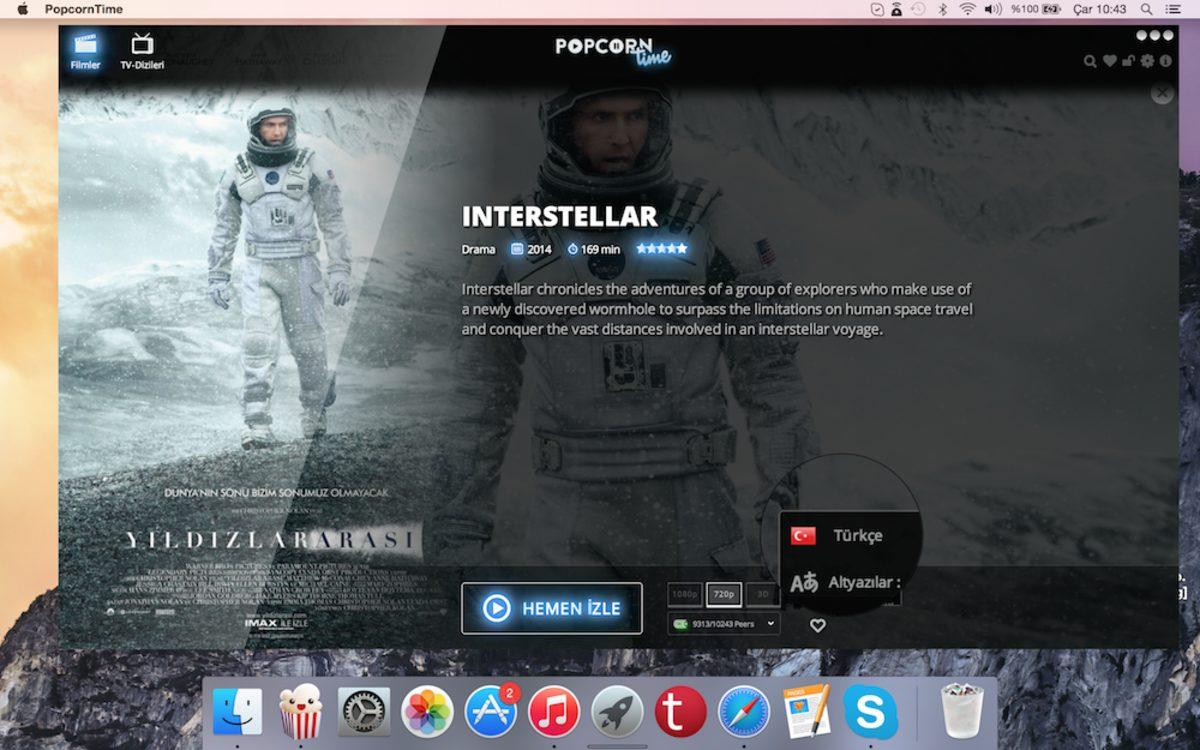Enable 3D playback mode
Screen dimensions: 1200x750
point(761,592)
